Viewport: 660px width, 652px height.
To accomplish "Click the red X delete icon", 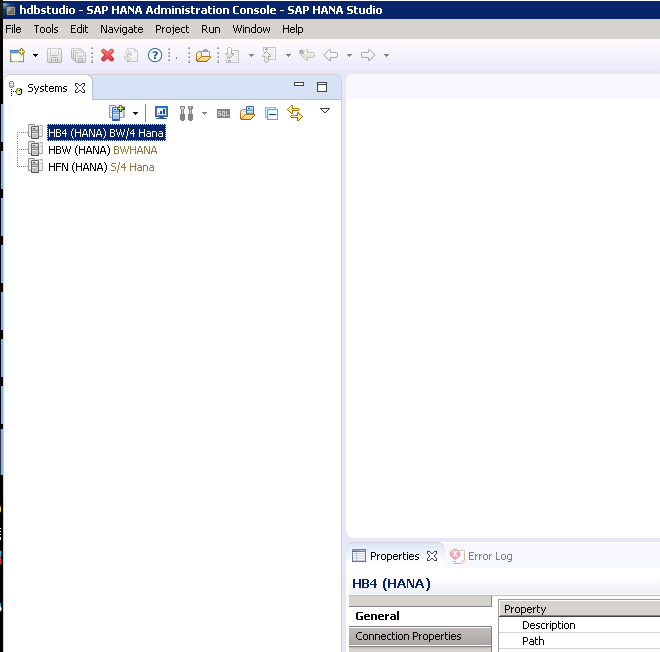I will pos(108,55).
